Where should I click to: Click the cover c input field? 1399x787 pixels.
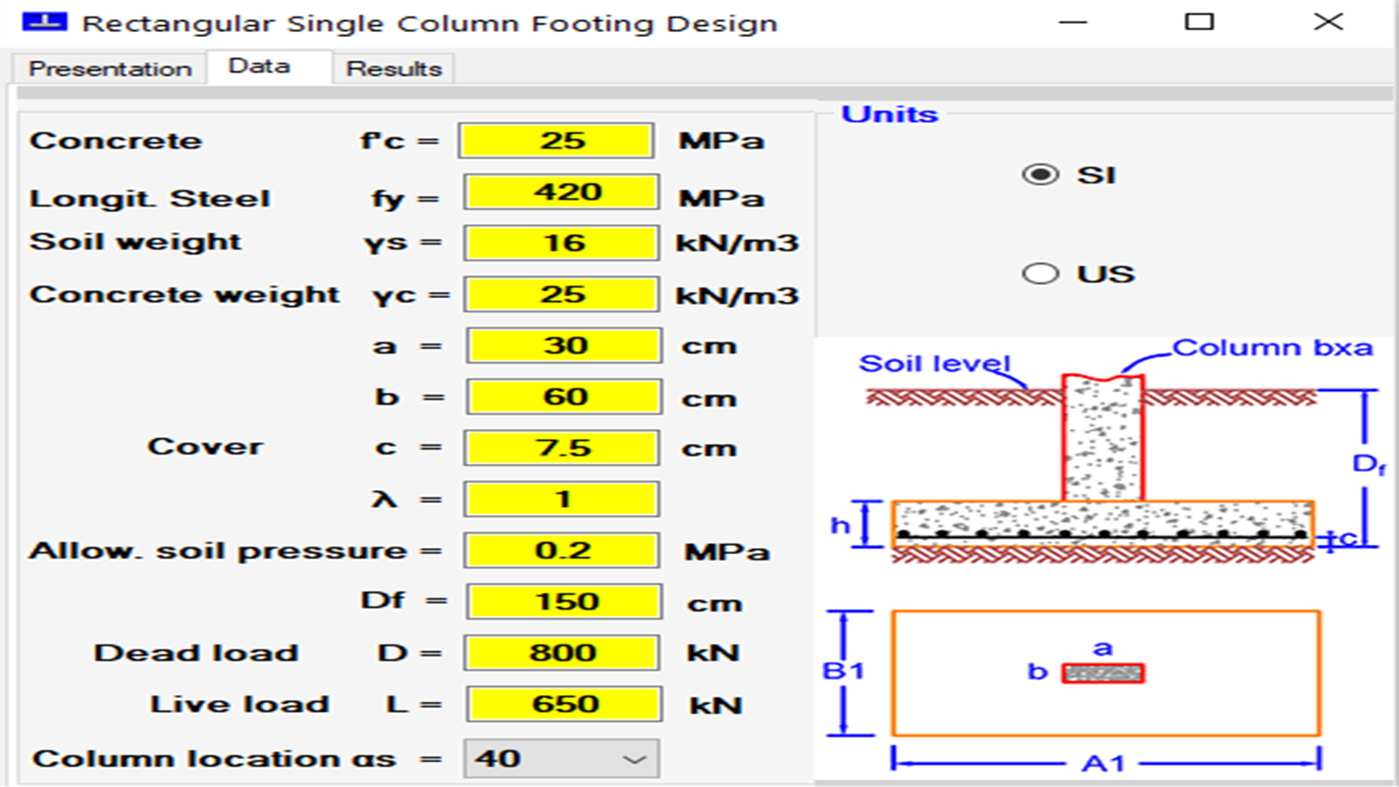pos(561,447)
